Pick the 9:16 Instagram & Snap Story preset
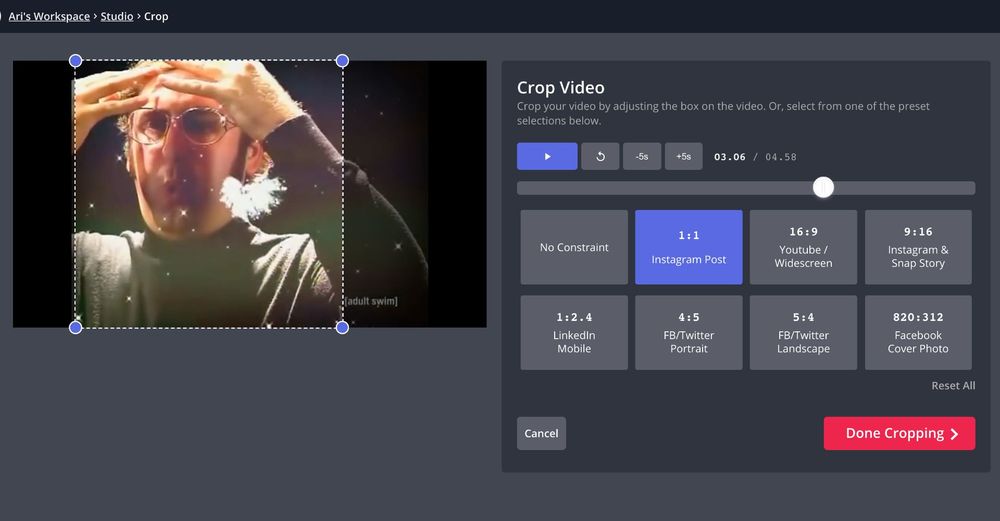Viewport: 1000px width, 521px height. tap(918, 247)
